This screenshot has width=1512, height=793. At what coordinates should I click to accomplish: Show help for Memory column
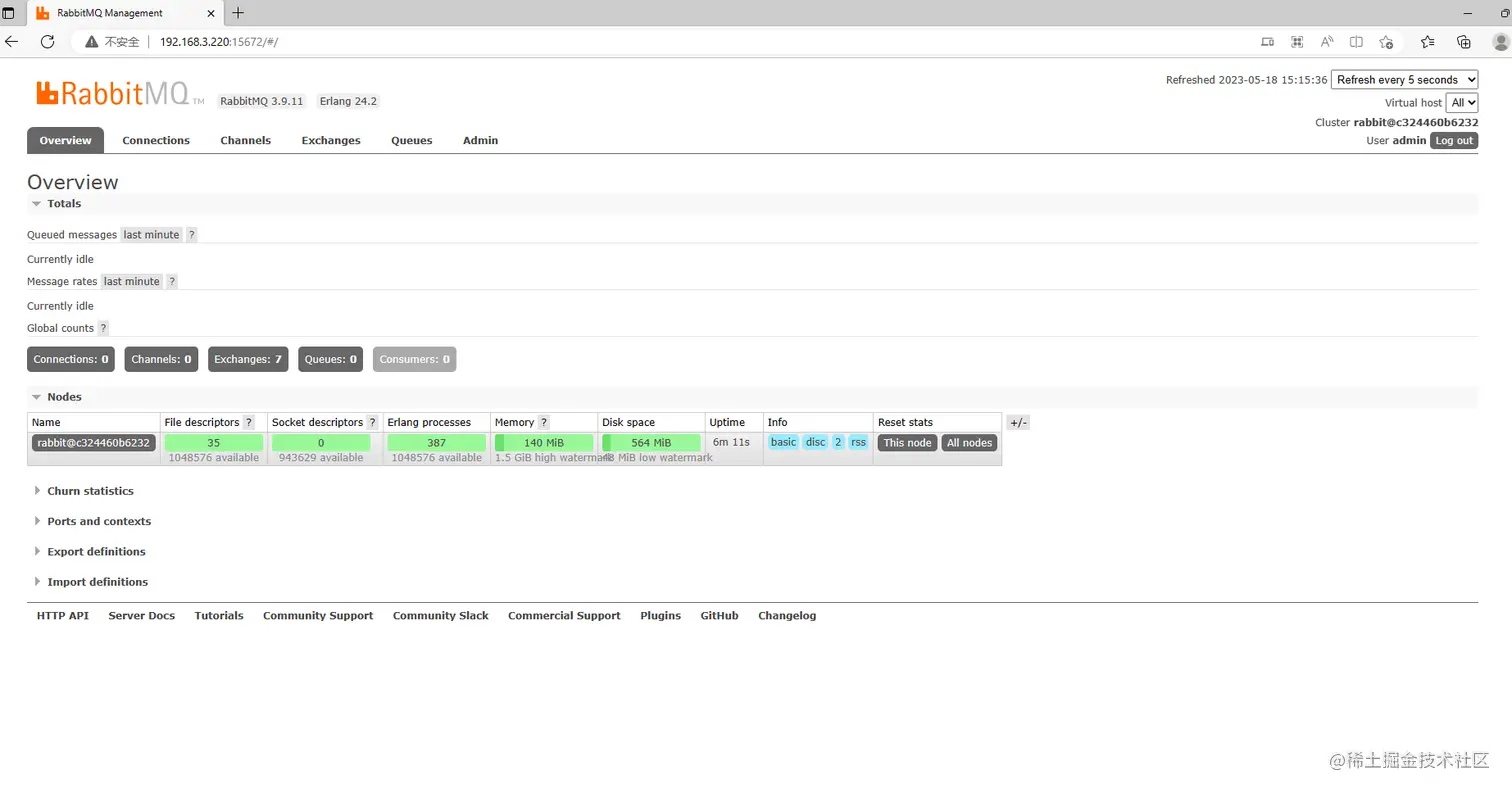click(x=544, y=422)
